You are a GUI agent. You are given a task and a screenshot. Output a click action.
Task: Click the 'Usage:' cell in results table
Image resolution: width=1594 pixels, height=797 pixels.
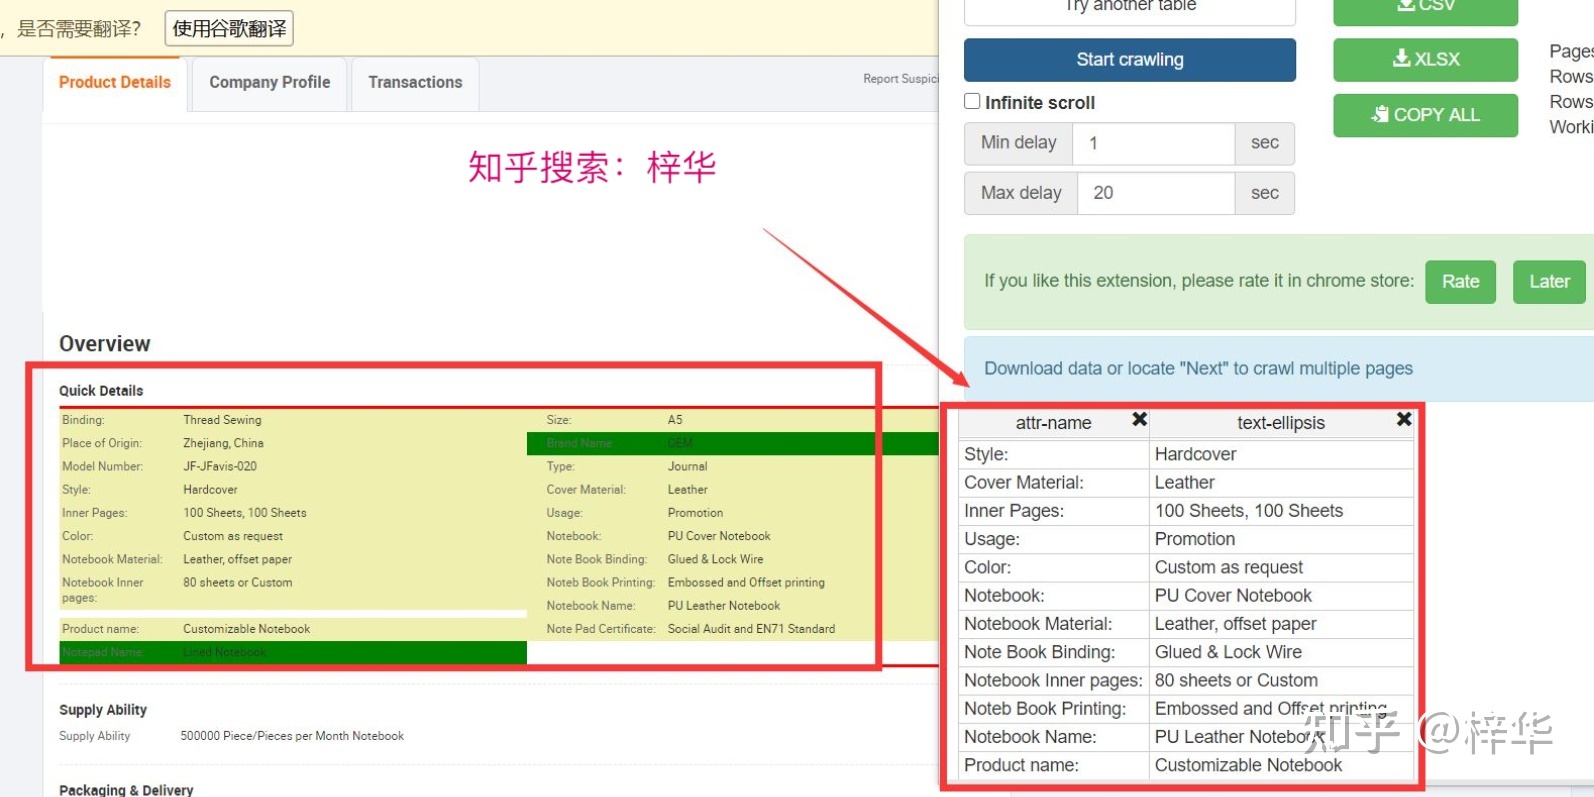[1054, 539]
